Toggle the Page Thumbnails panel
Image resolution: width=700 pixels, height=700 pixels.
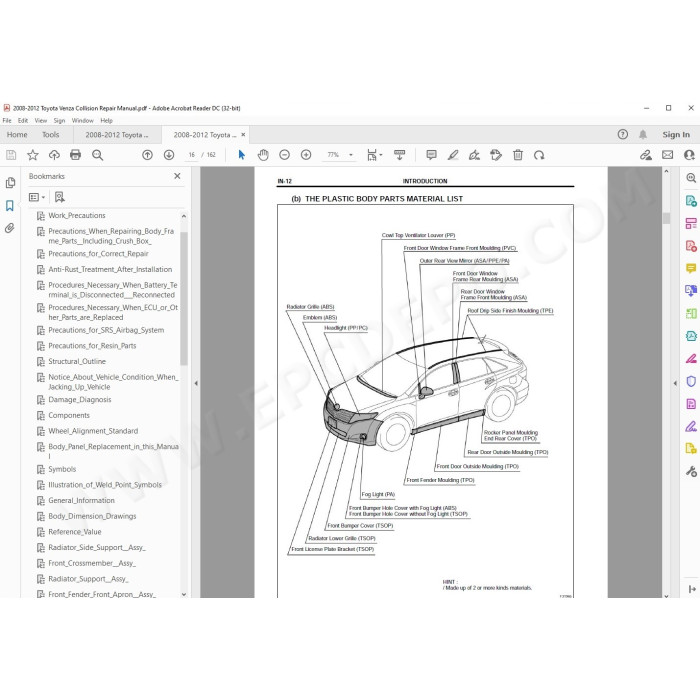pyautogui.click(x=10, y=183)
